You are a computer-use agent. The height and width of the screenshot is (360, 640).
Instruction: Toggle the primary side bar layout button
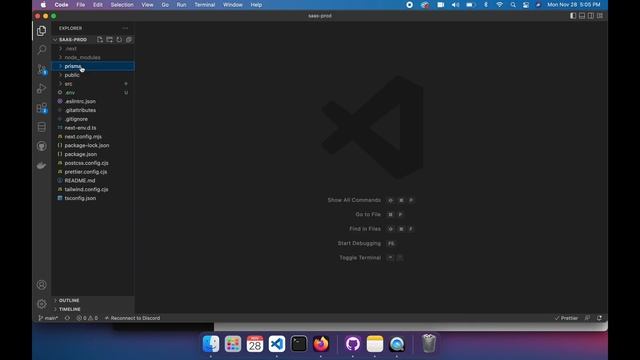point(573,16)
